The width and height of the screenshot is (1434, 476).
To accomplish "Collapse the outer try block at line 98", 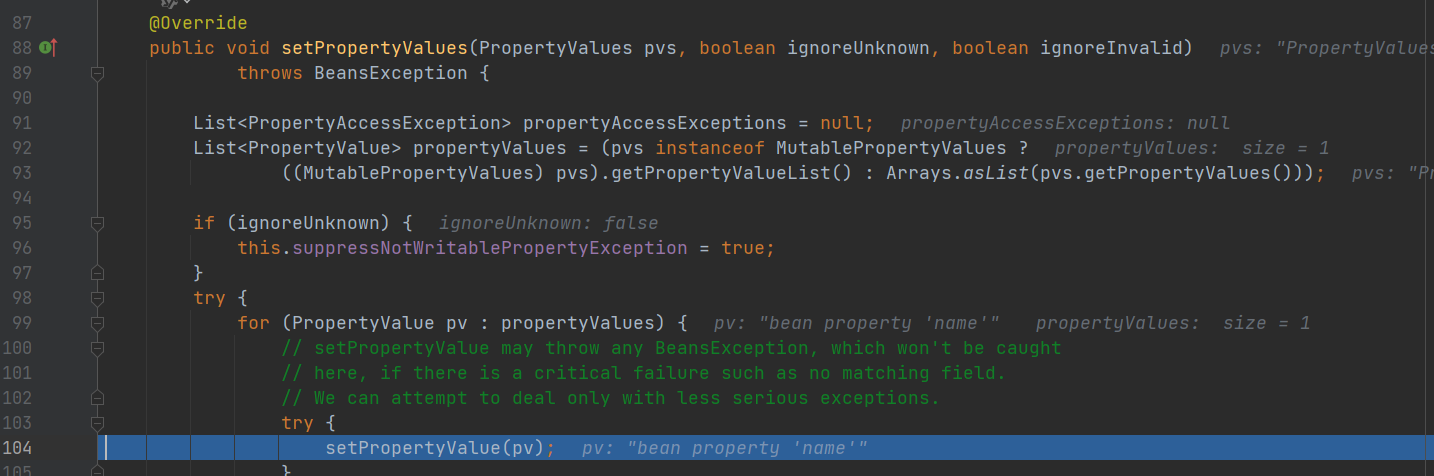I will point(97,298).
